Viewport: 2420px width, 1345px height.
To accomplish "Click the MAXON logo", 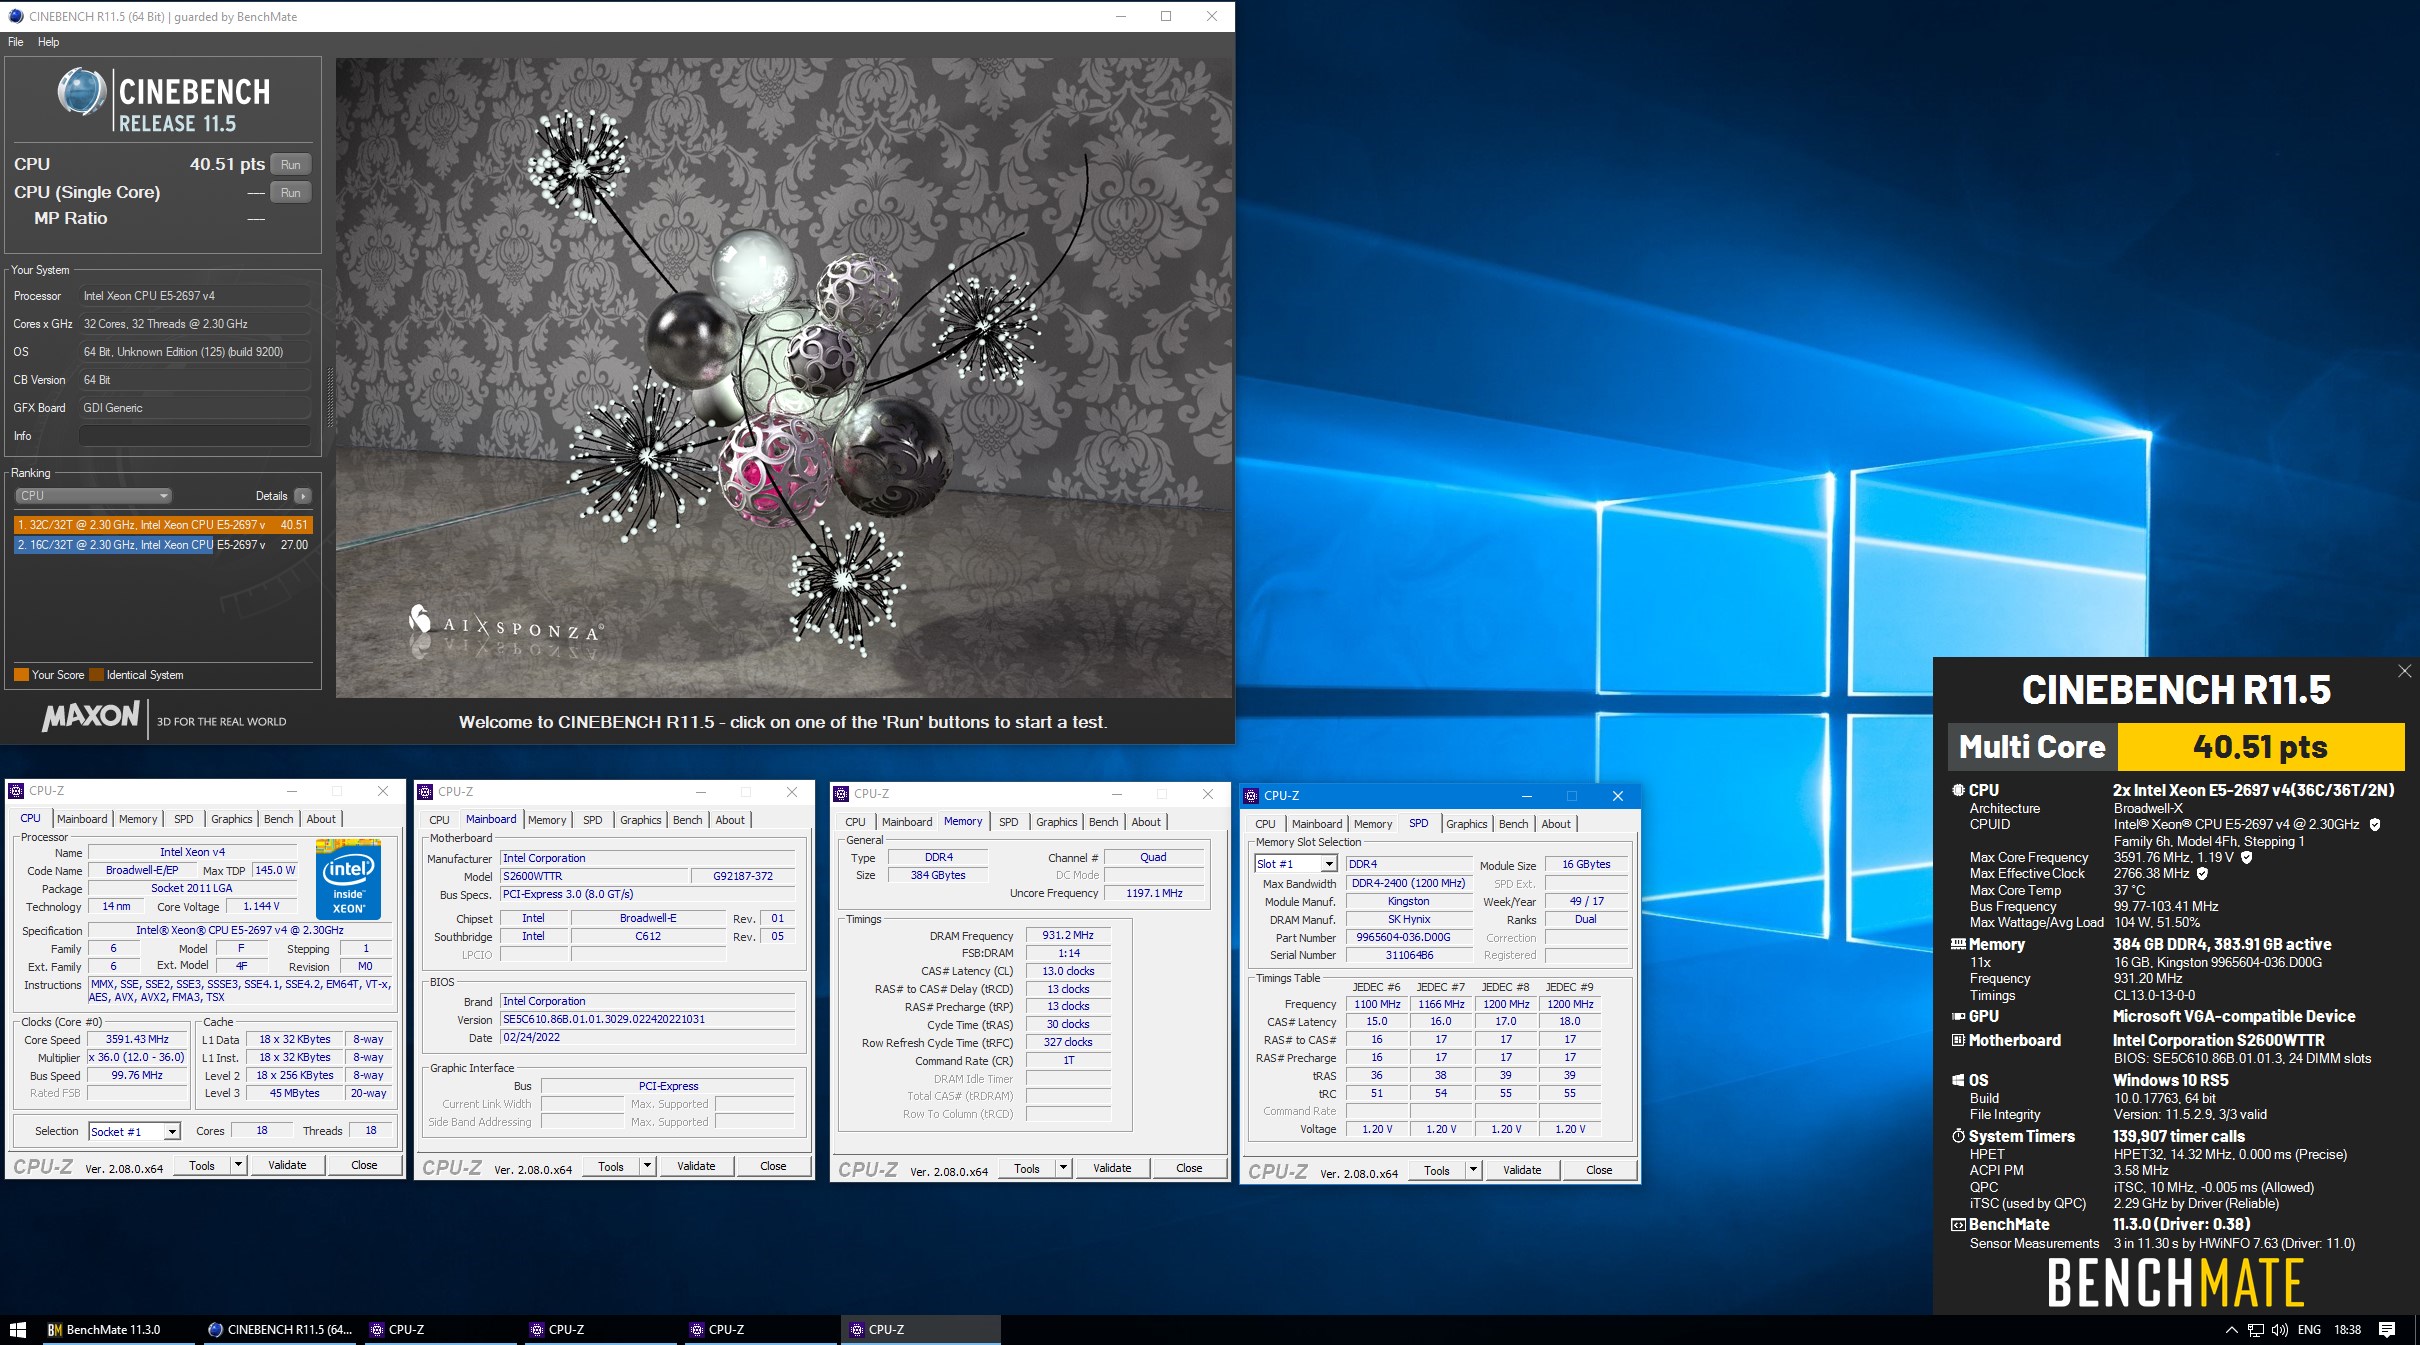I will 90,716.
